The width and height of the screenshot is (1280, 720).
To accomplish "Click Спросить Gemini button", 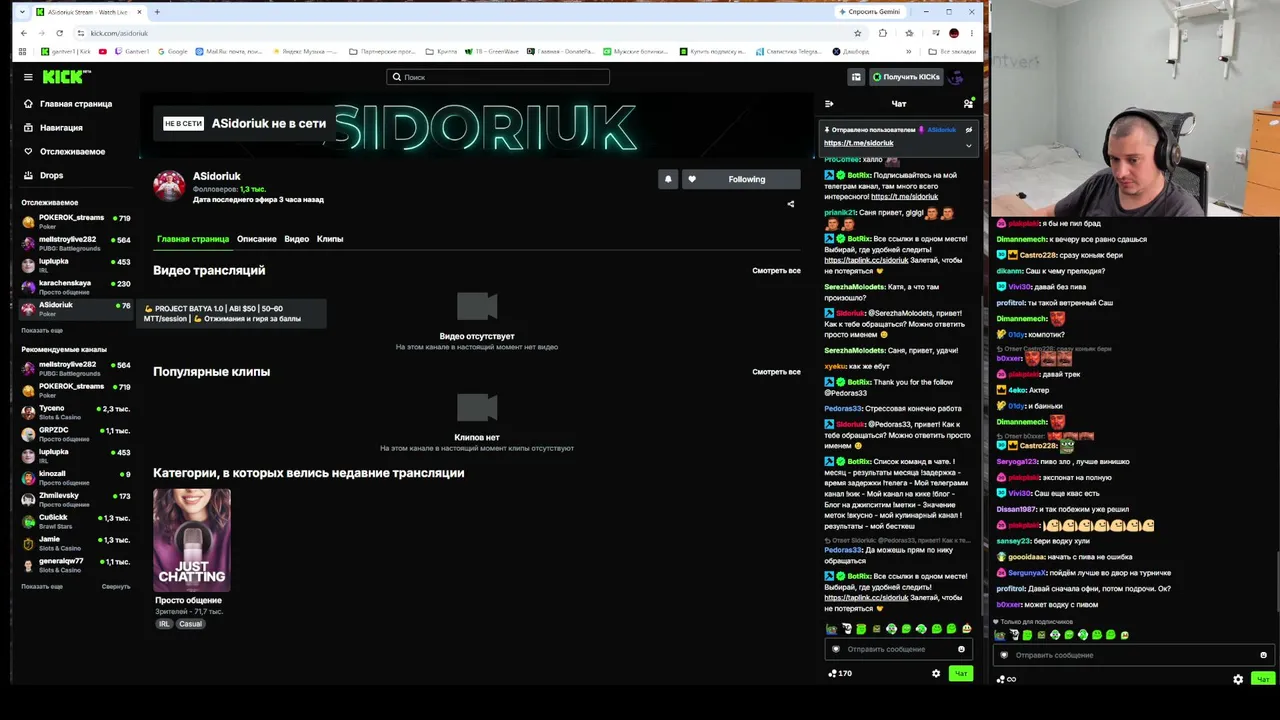I will (x=870, y=12).
